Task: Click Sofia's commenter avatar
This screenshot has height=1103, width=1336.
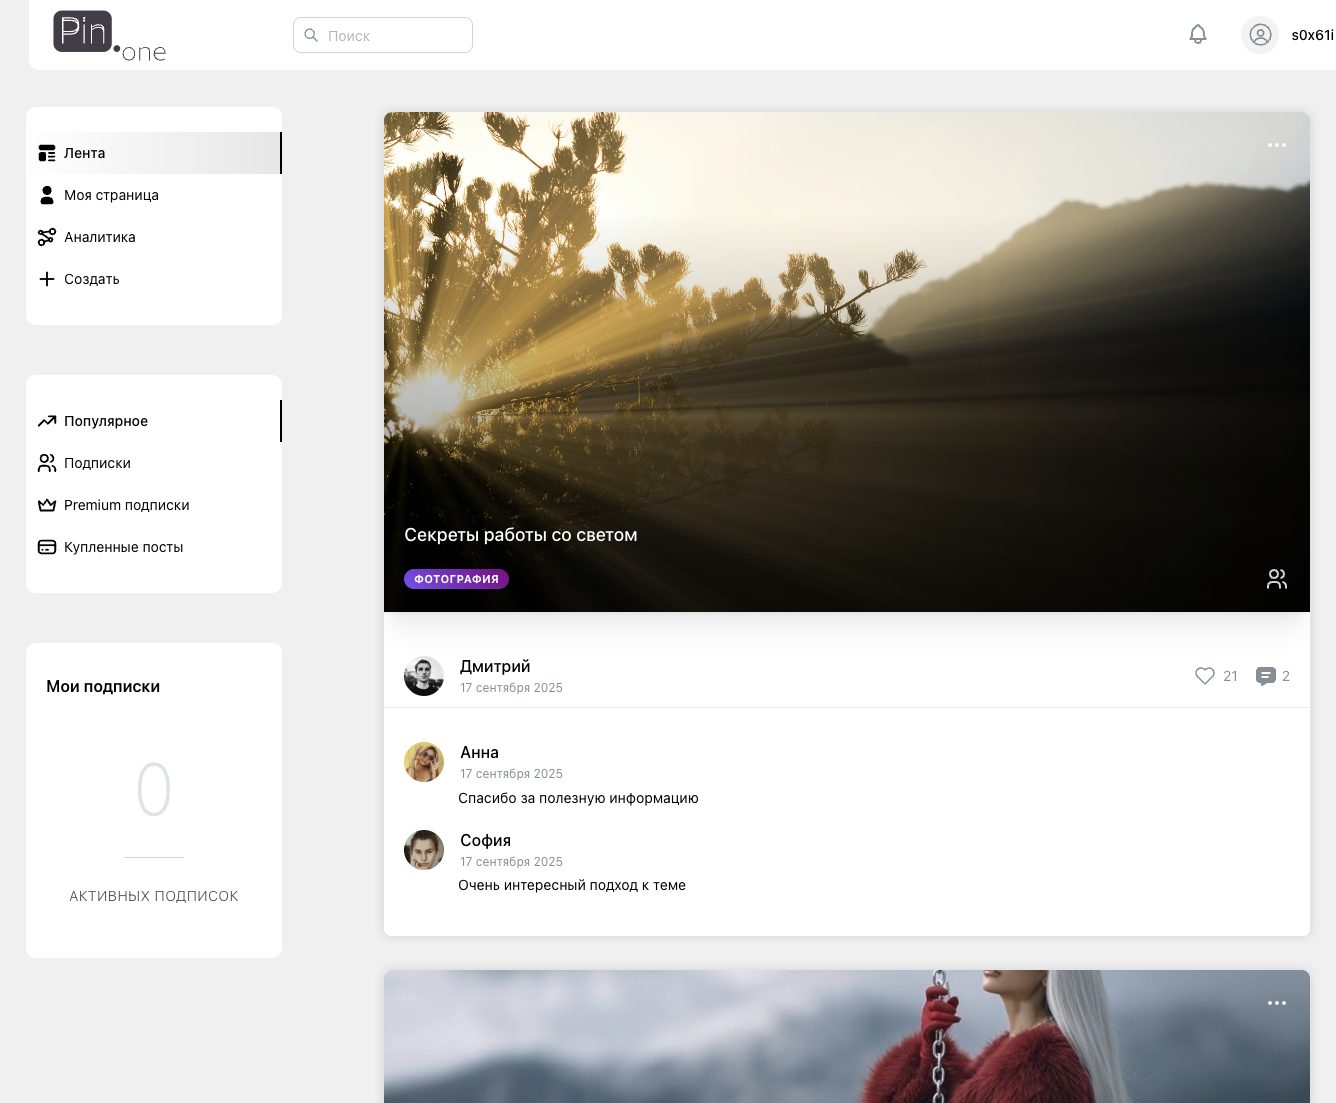Action: pos(424,850)
